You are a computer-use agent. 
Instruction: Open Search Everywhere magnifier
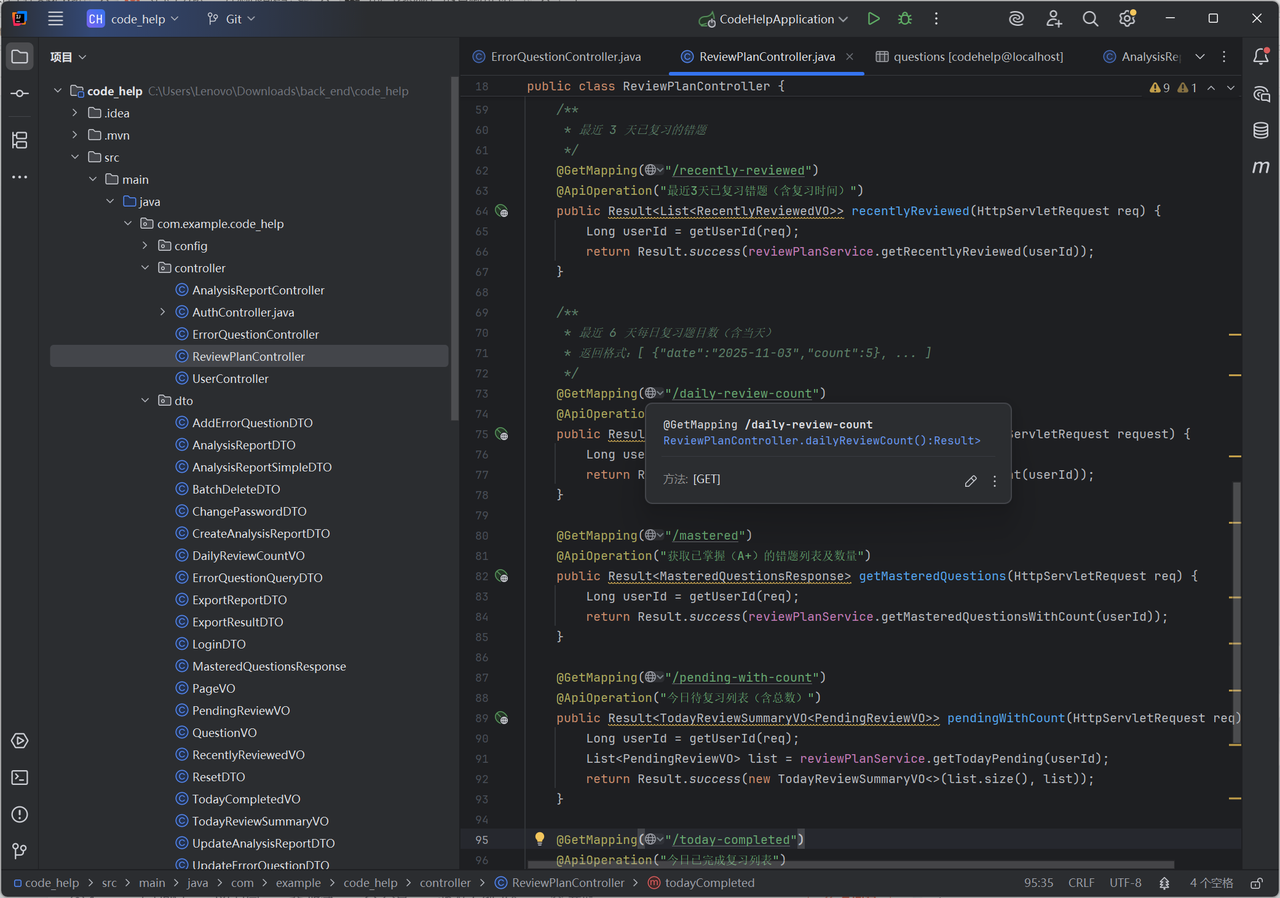click(x=1091, y=19)
